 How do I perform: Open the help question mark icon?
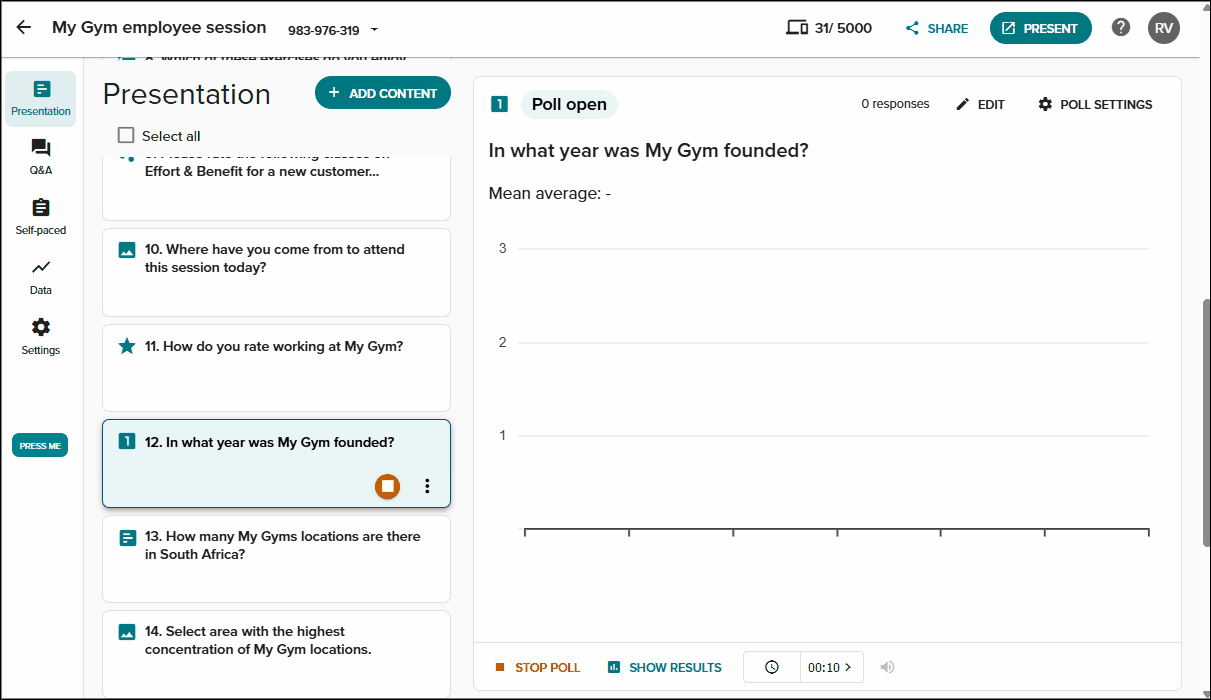point(1121,28)
